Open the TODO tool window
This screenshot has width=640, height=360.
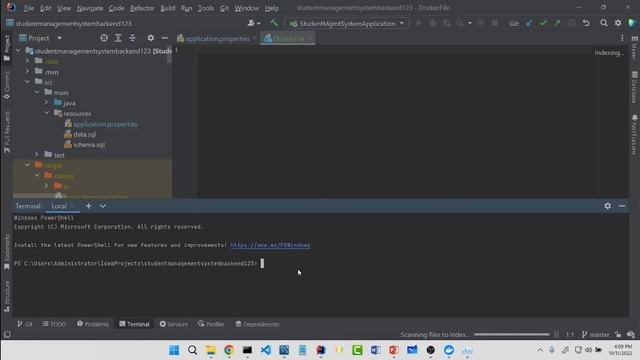54,324
